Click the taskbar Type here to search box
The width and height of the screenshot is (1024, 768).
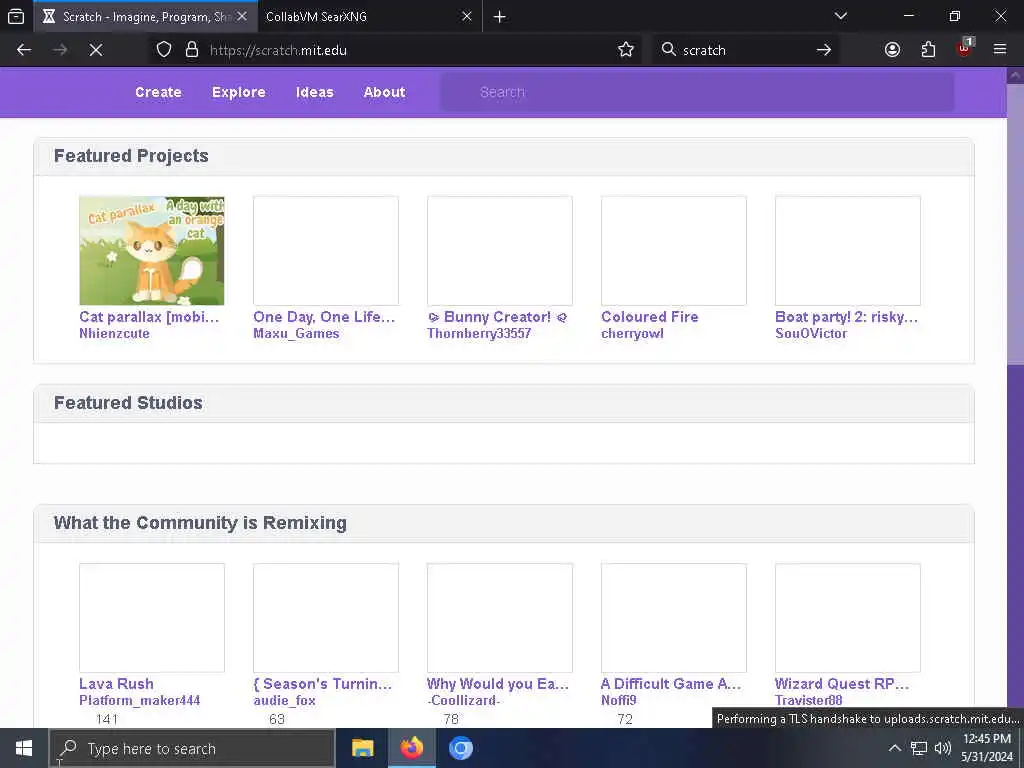coord(193,748)
